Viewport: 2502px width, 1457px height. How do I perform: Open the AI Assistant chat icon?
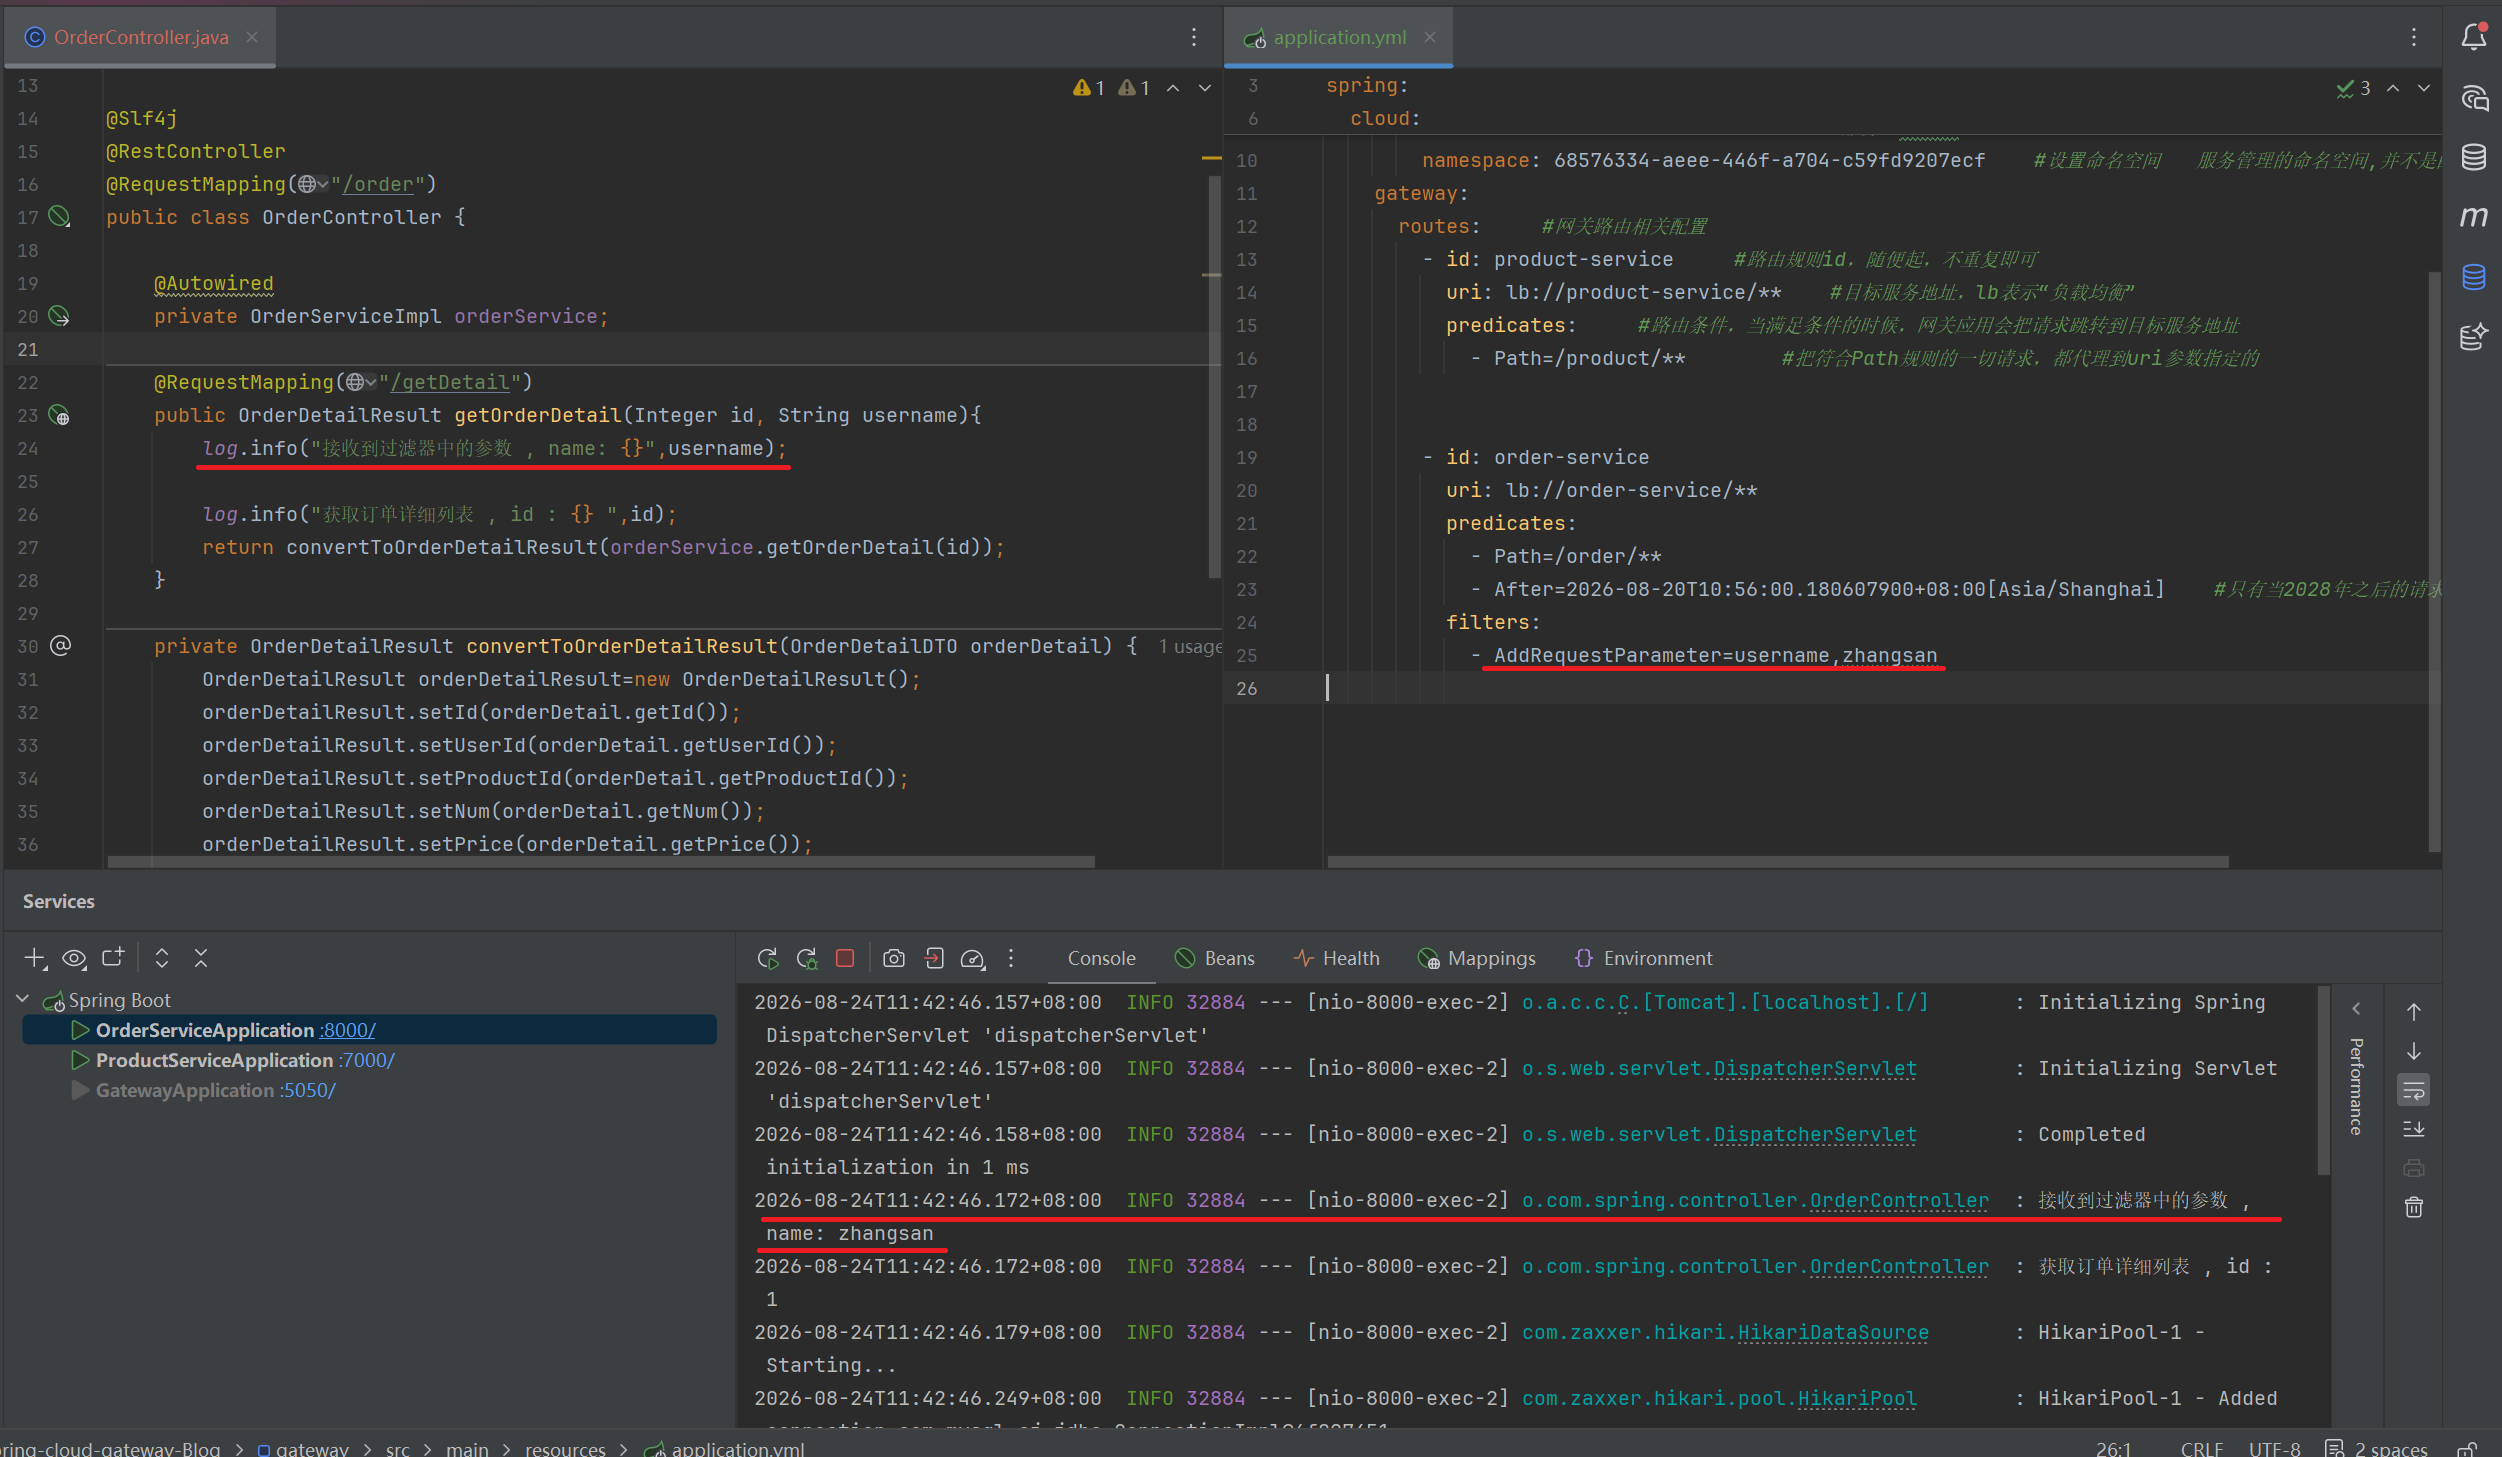[2474, 98]
